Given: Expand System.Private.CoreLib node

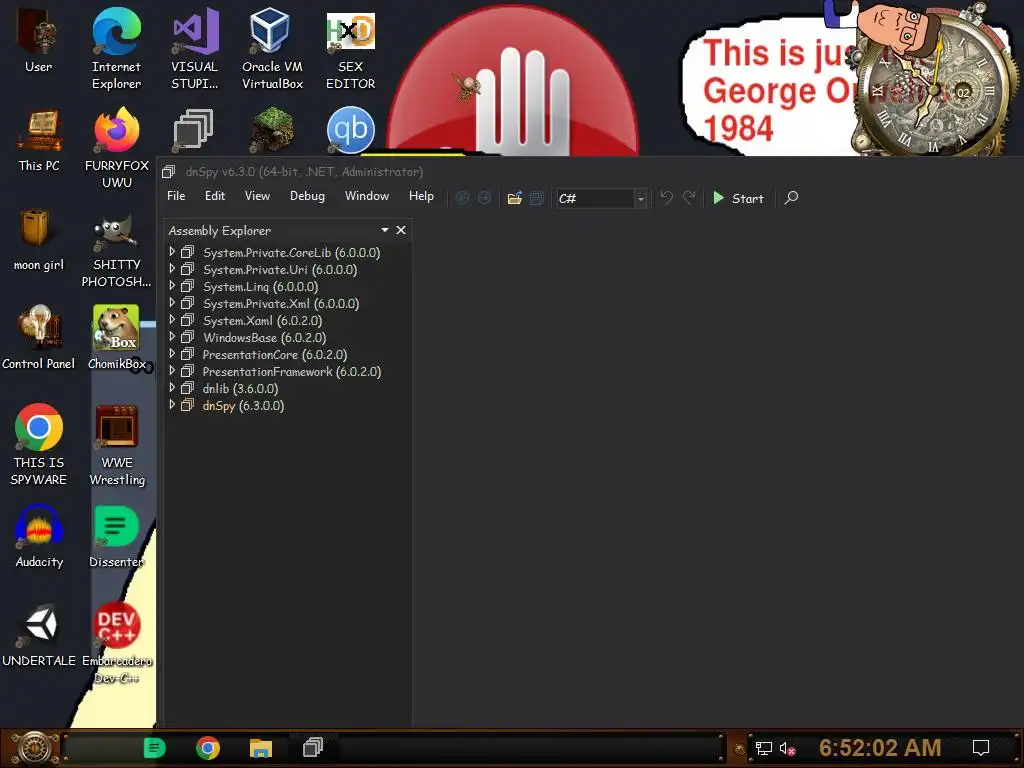Looking at the screenshot, I should pos(172,251).
